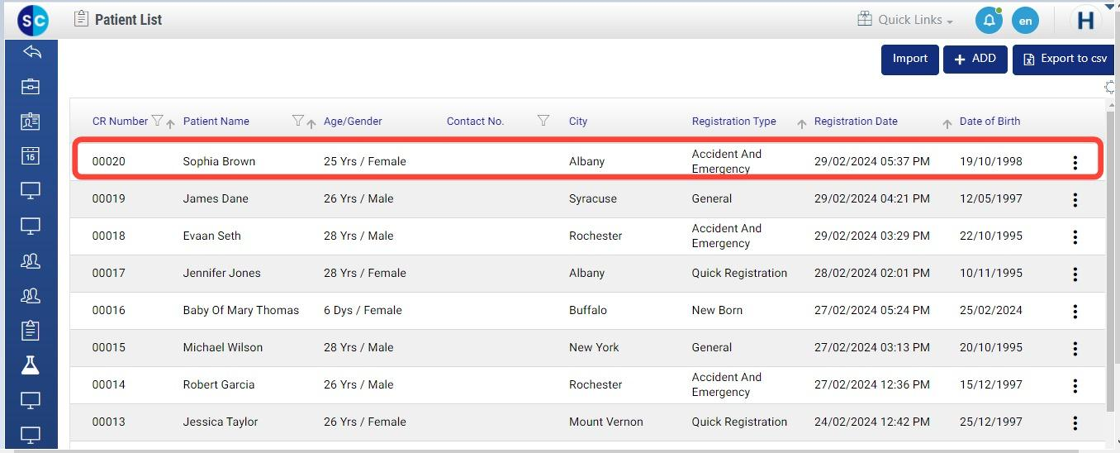Open actions menu for Baby Of Mary Thomas
This screenshot has height=453, width=1120.
point(1075,312)
